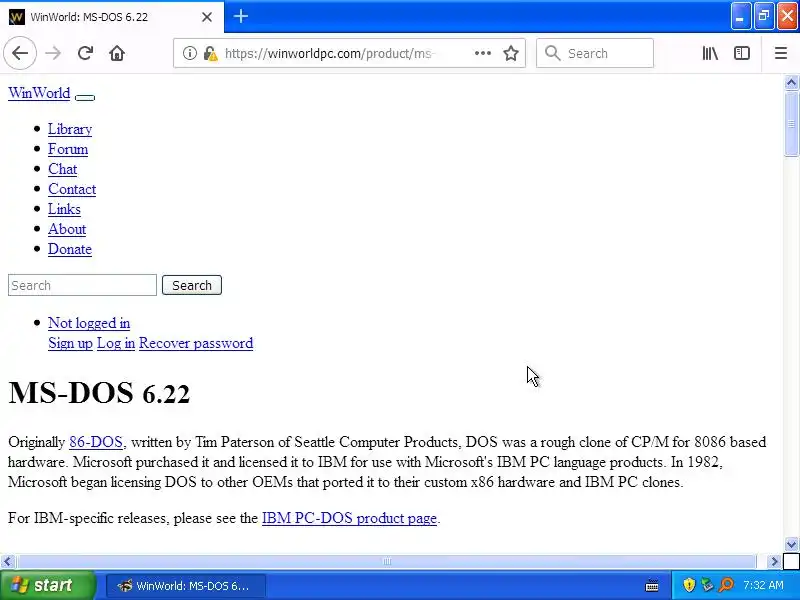Open page actions three-dot menu
The height and width of the screenshot is (600, 800).
(x=483, y=53)
